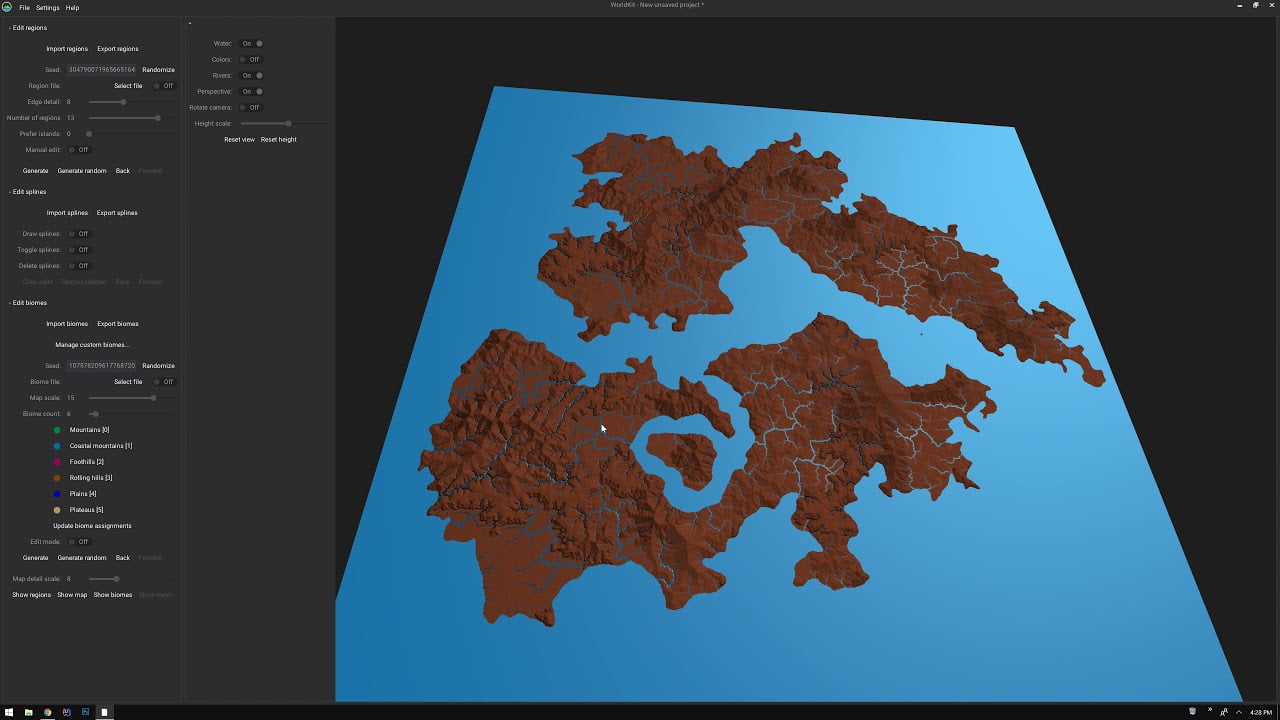Collapse the Edit biomes section
The image size is (1280, 720).
[x=28, y=303]
